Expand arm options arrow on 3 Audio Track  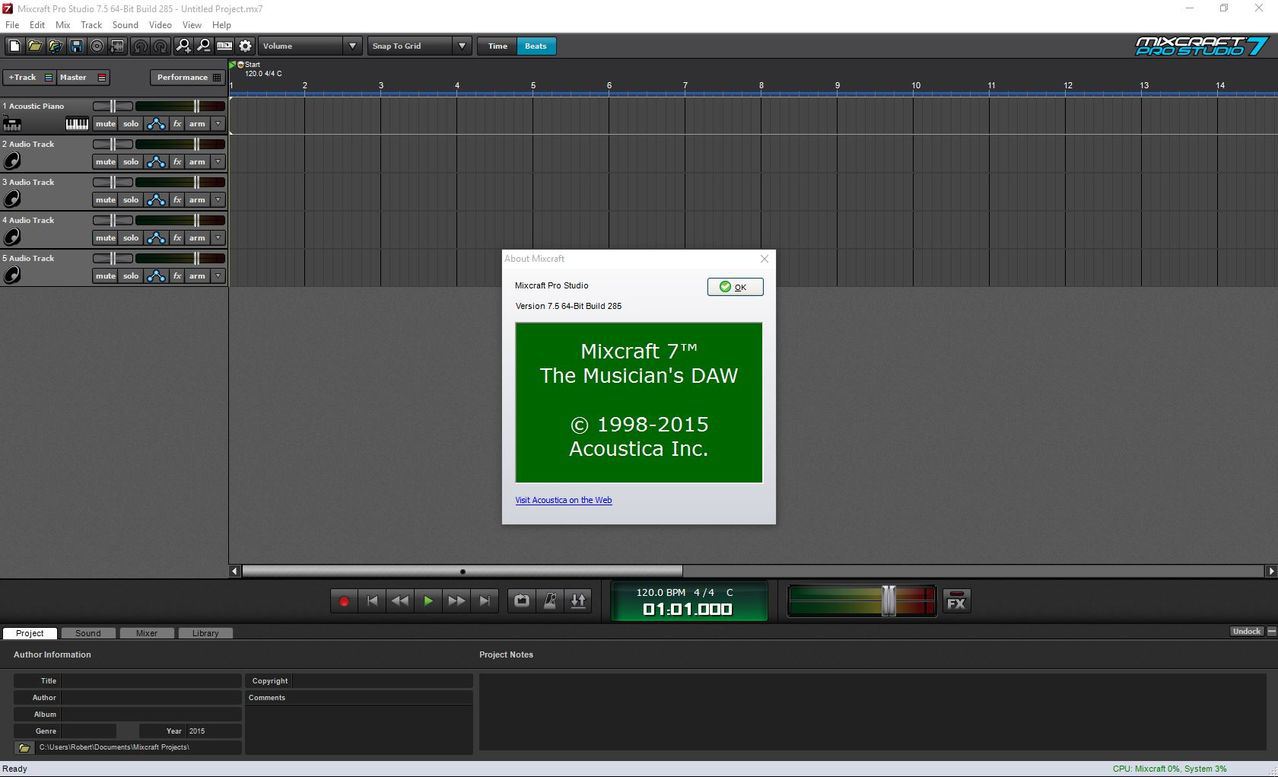[x=218, y=200]
